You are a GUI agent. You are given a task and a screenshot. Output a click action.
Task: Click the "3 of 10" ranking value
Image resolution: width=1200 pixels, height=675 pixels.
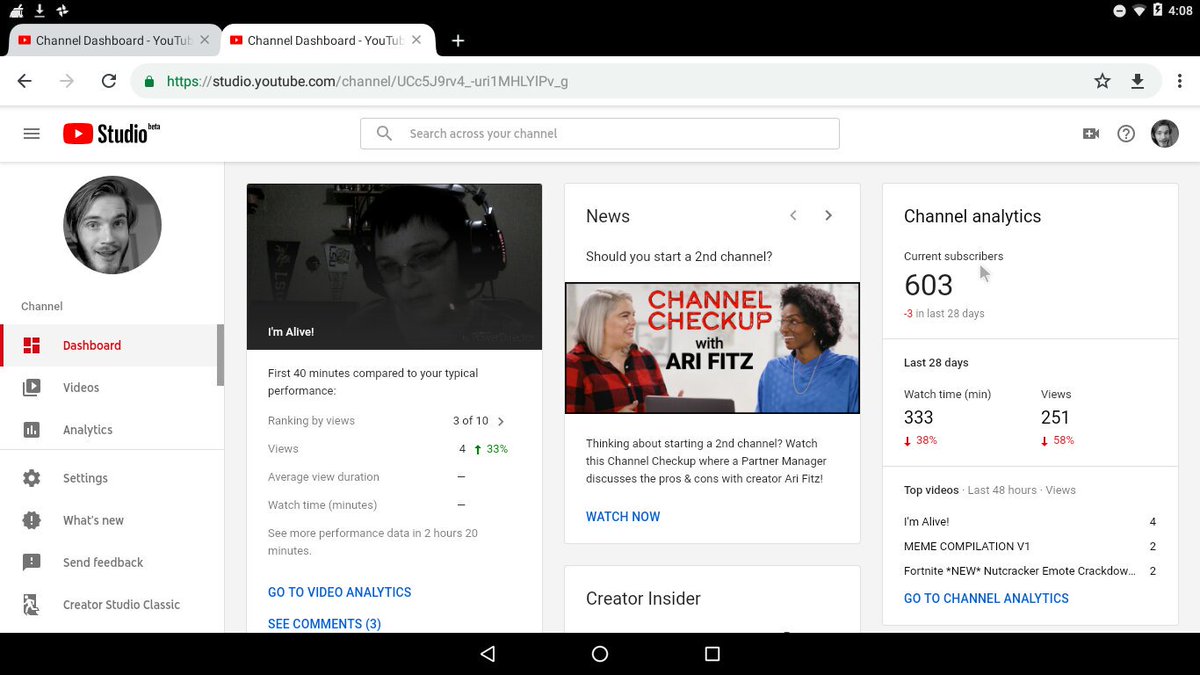click(x=470, y=421)
